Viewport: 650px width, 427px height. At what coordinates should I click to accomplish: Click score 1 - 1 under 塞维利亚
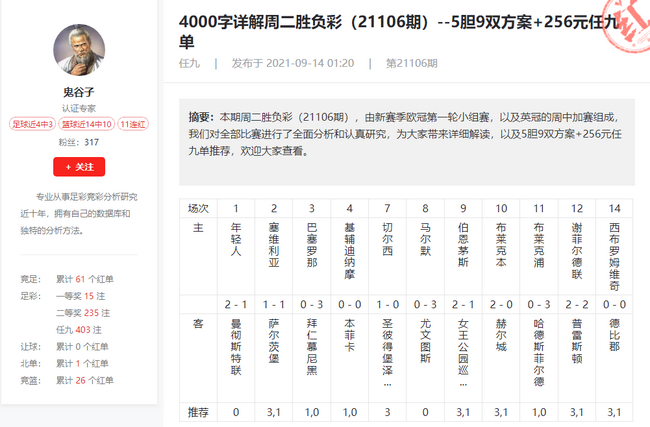[x=274, y=305]
